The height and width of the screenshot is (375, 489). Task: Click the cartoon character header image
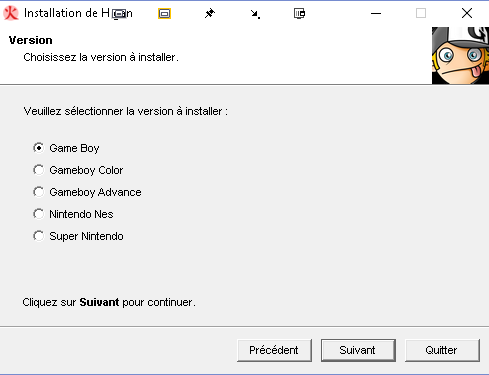pos(460,55)
